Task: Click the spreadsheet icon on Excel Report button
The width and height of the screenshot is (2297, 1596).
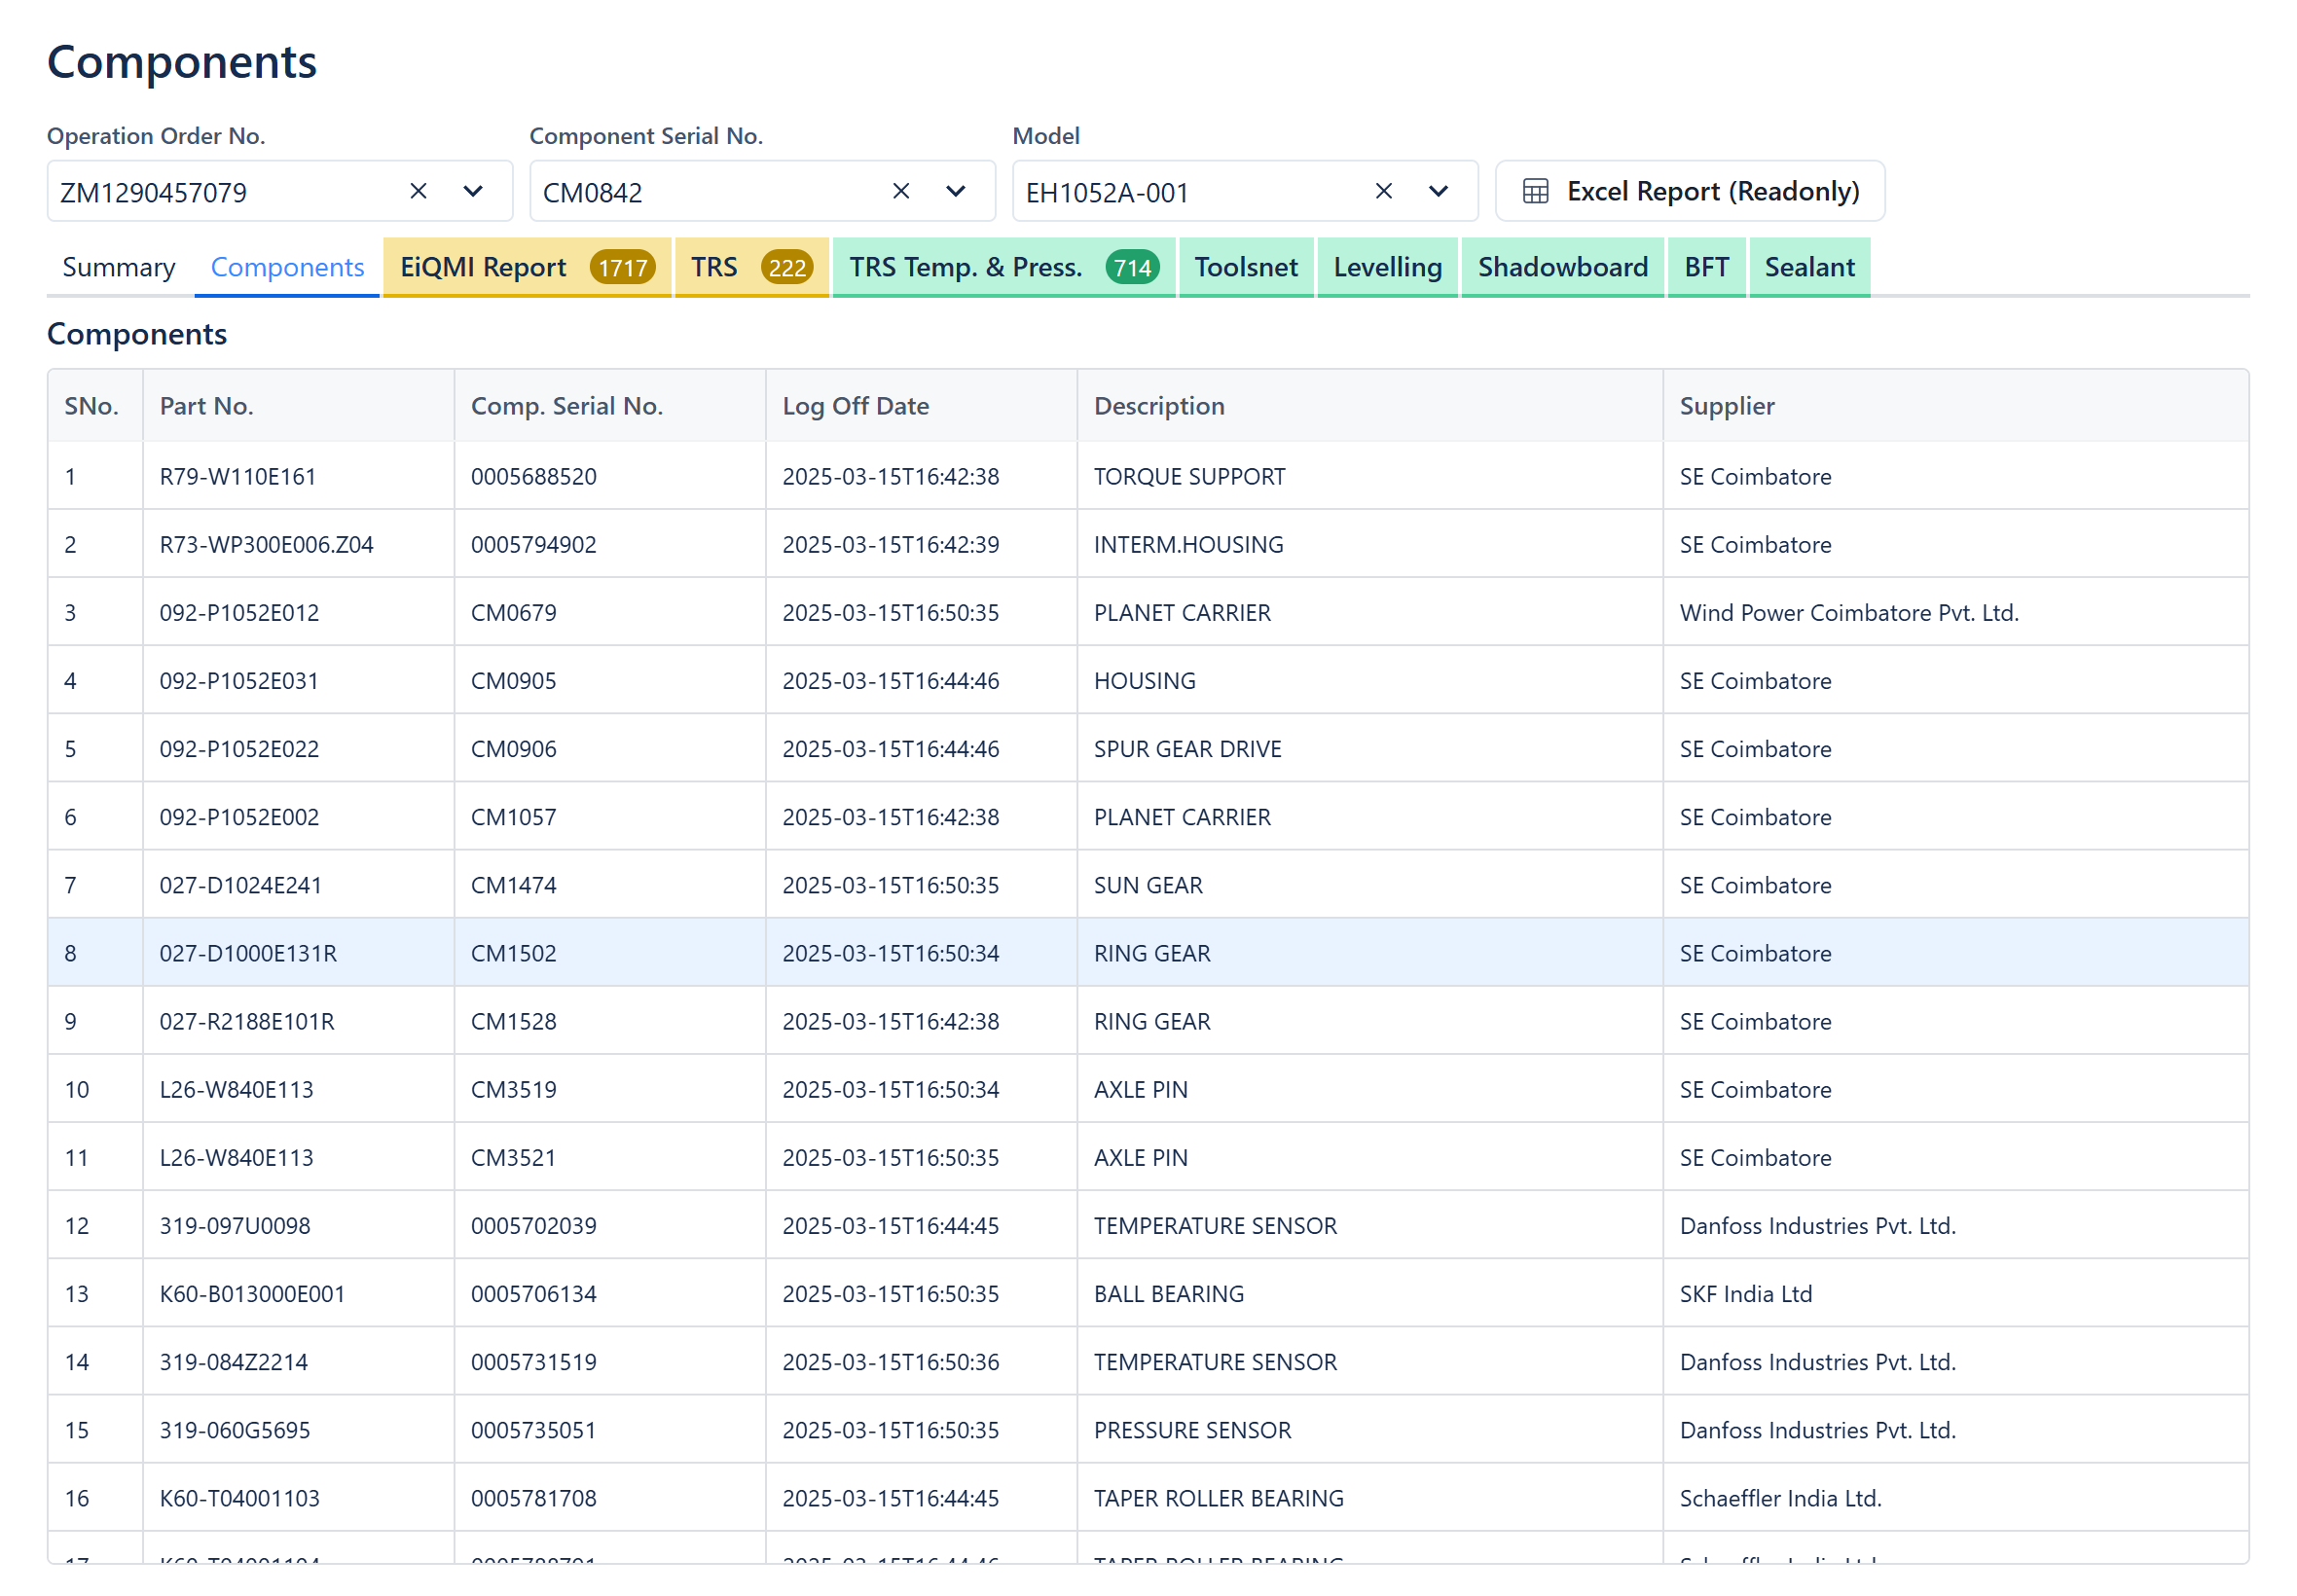Action: click(1534, 191)
